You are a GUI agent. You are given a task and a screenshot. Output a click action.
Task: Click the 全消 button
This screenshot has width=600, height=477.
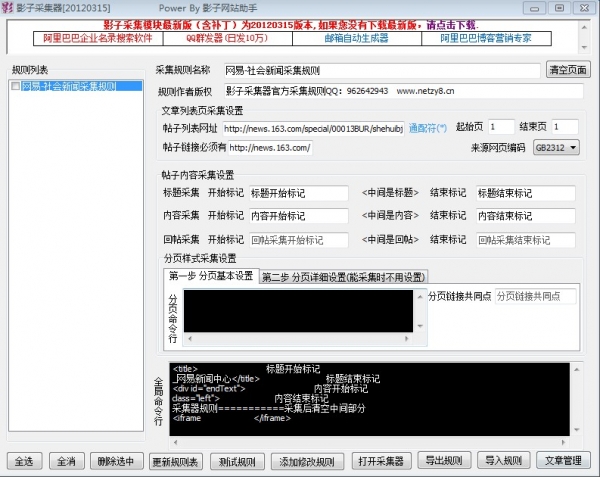[66, 461]
